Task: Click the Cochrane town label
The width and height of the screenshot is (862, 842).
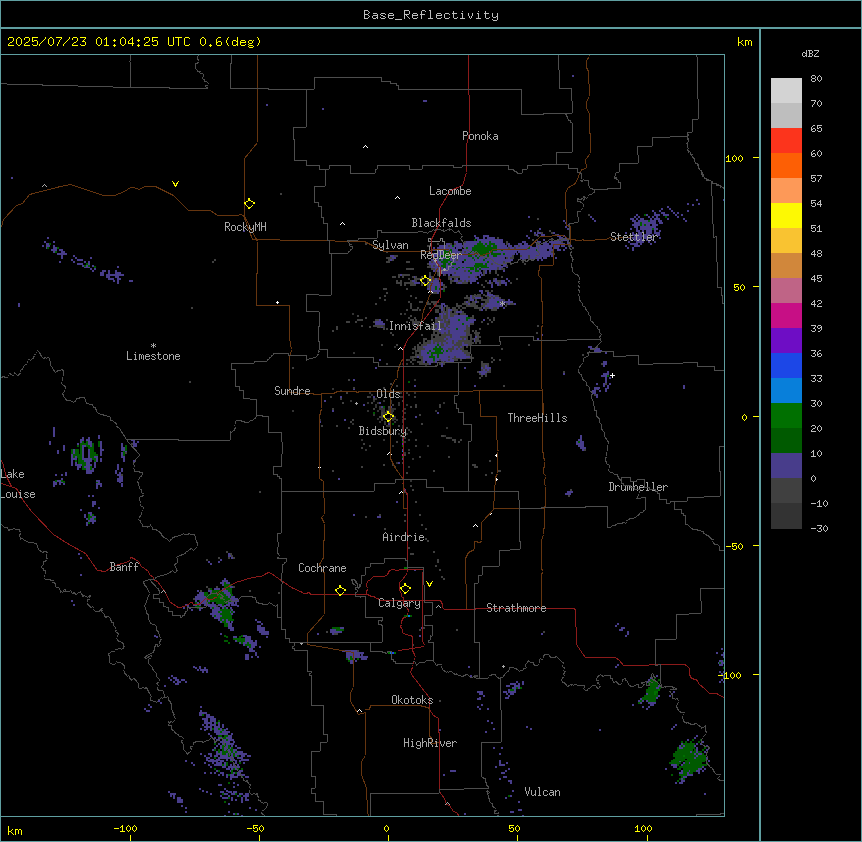Action: click(x=322, y=568)
